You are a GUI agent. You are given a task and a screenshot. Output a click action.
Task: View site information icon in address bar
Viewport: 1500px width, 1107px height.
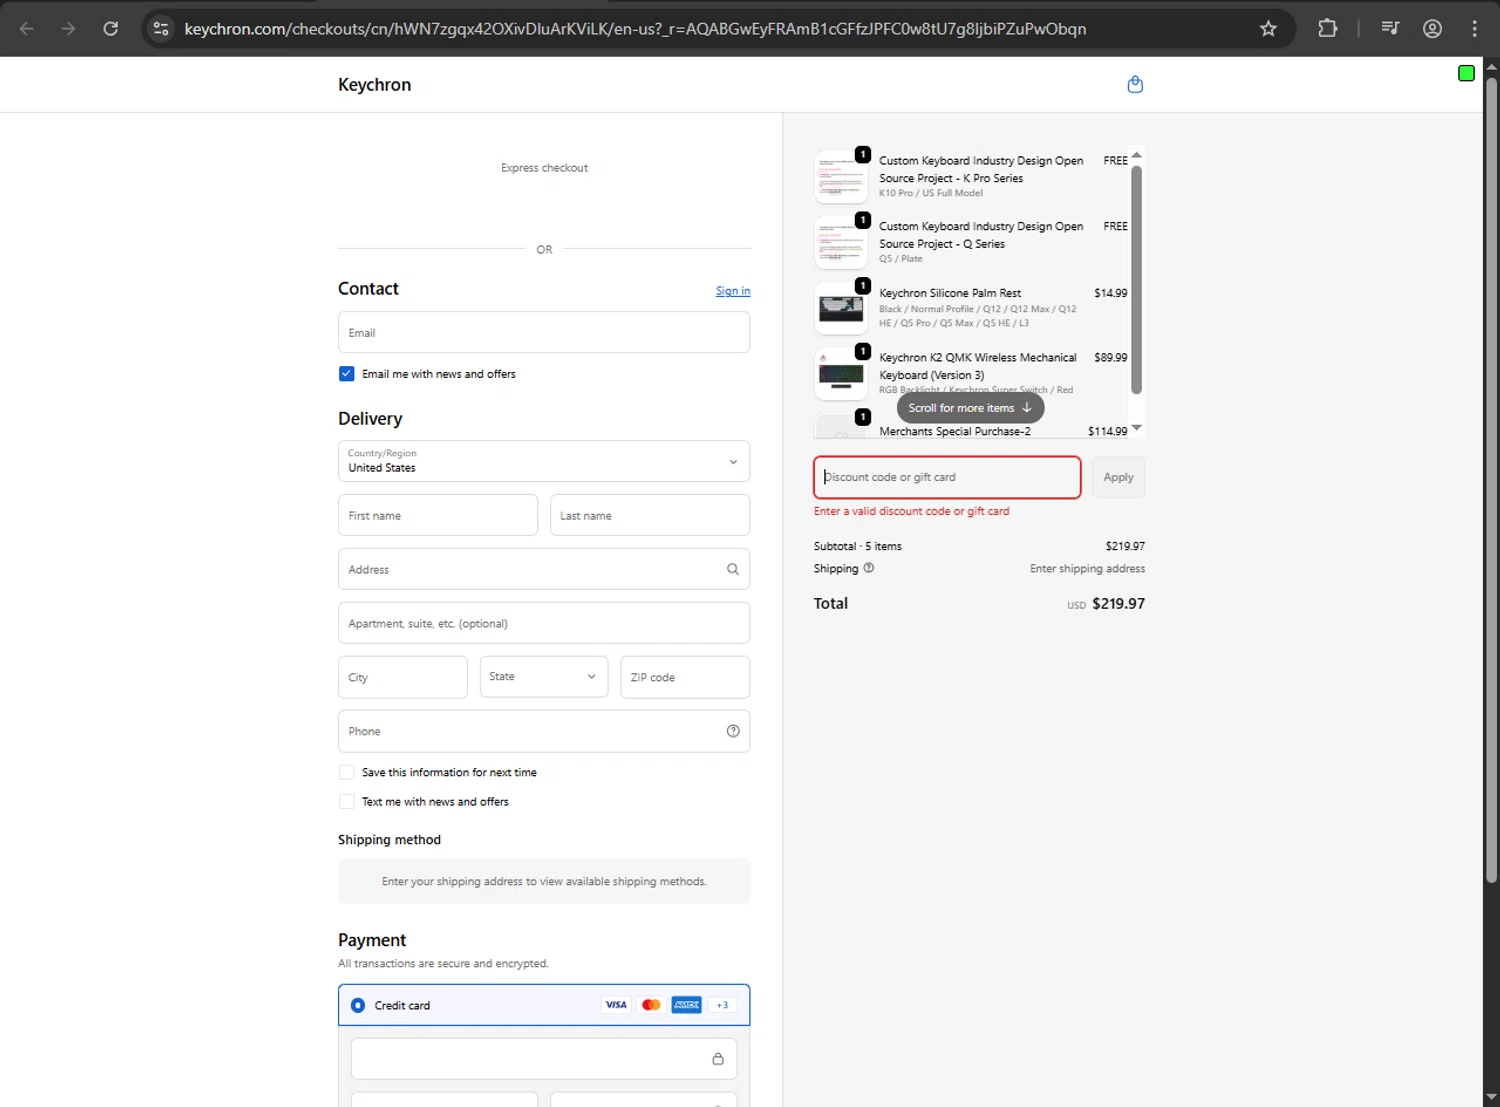click(x=161, y=29)
